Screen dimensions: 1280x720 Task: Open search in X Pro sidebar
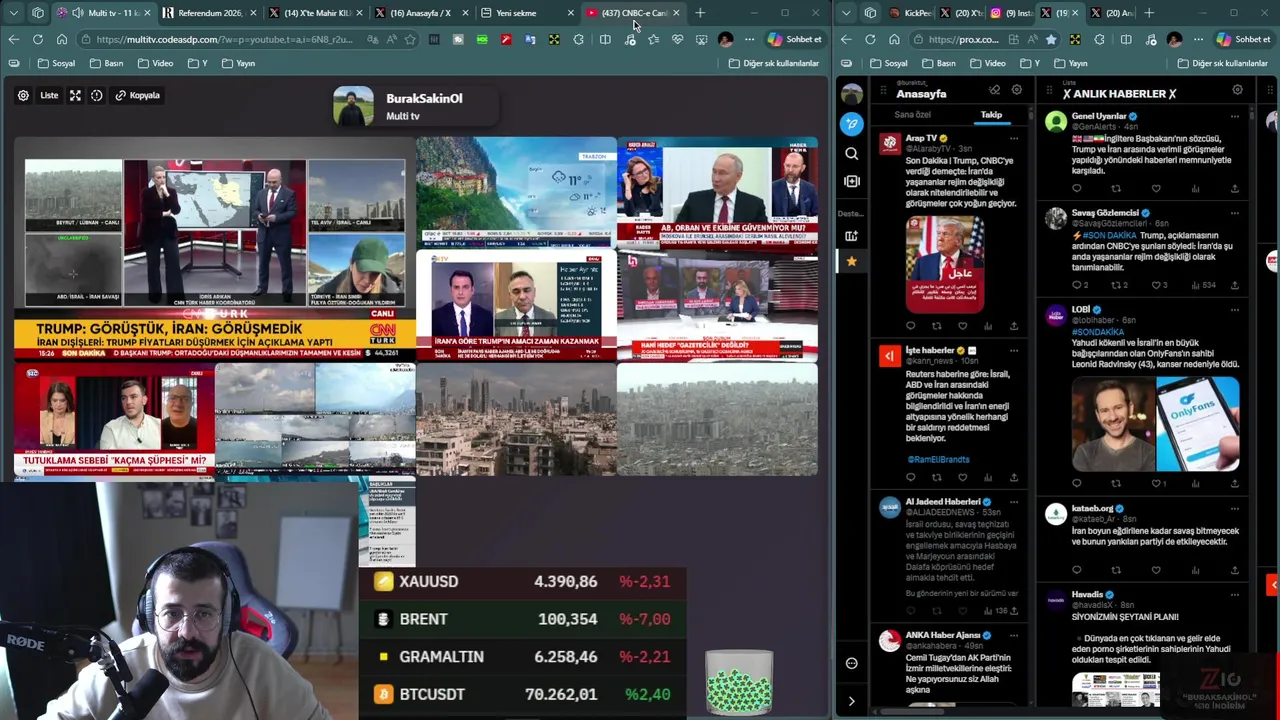pyautogui.click(x=851, y=153)
